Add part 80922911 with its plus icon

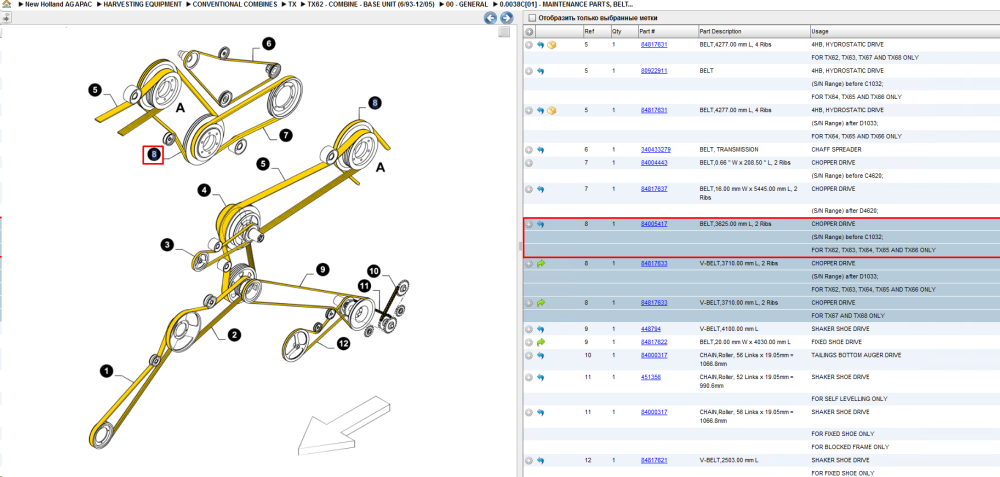pyautogui.click(x=529, y=71)
